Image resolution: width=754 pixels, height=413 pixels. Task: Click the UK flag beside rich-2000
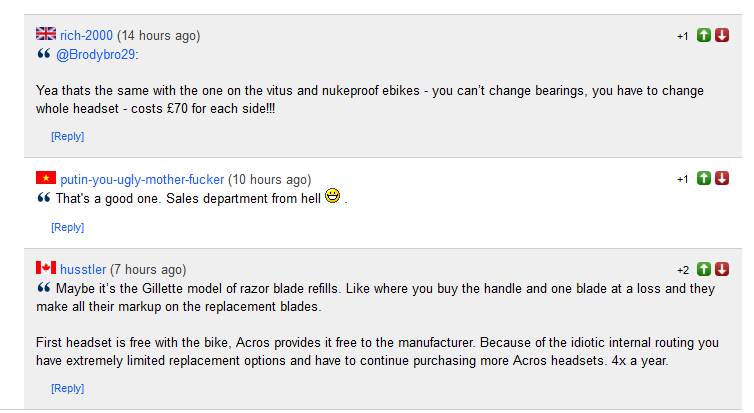pos(46,34)
